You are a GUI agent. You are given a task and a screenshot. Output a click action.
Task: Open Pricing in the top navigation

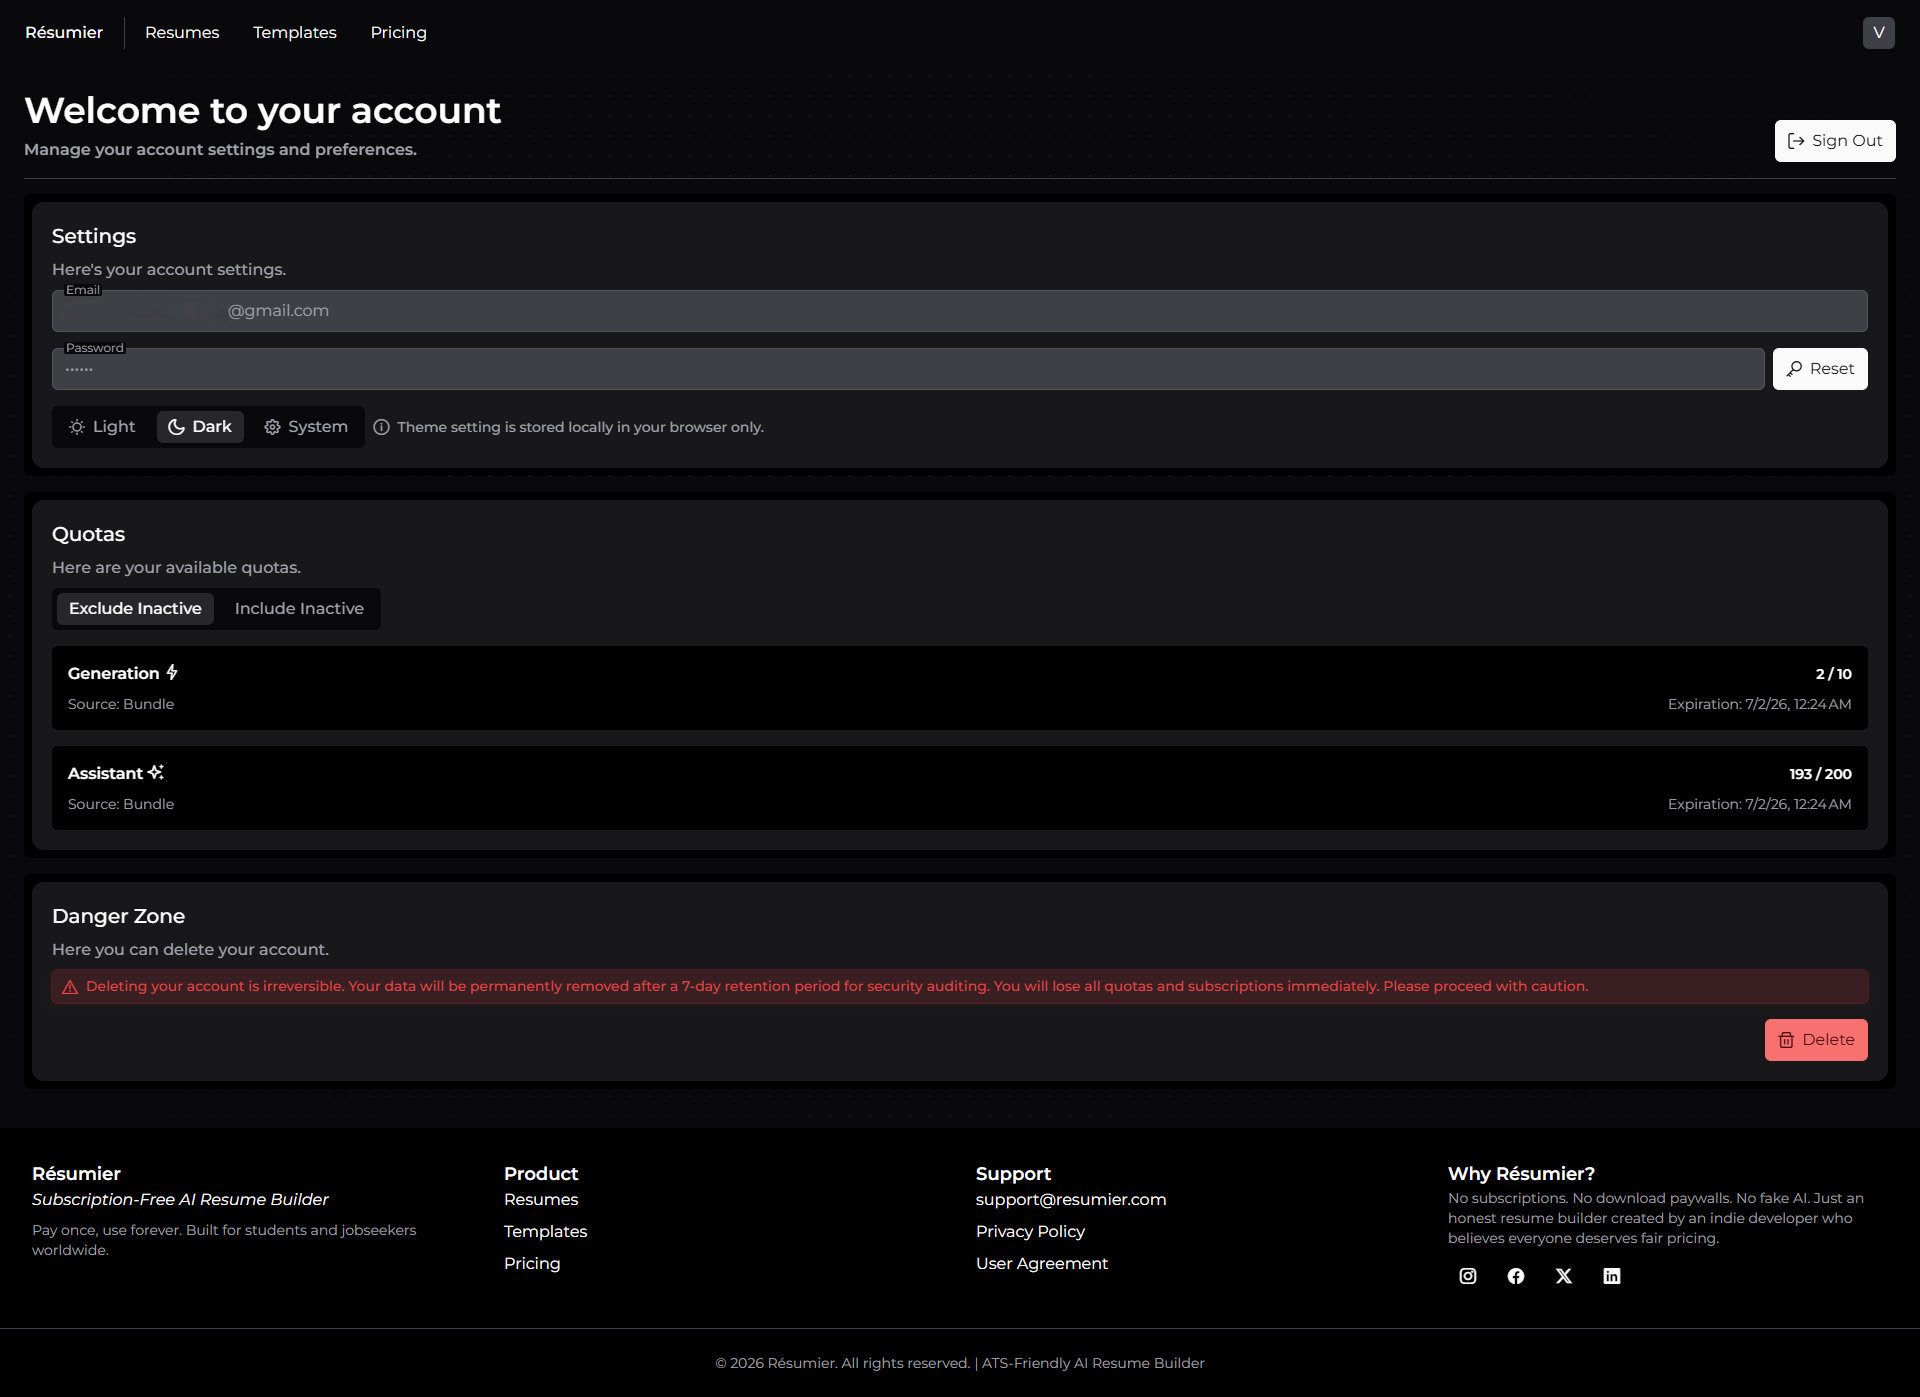point(398,32)
